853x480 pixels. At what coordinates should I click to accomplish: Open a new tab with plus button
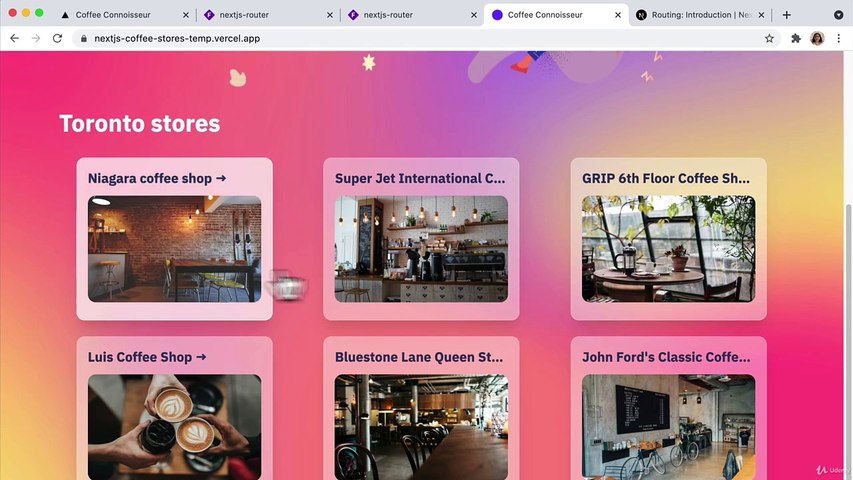[787, 15]
